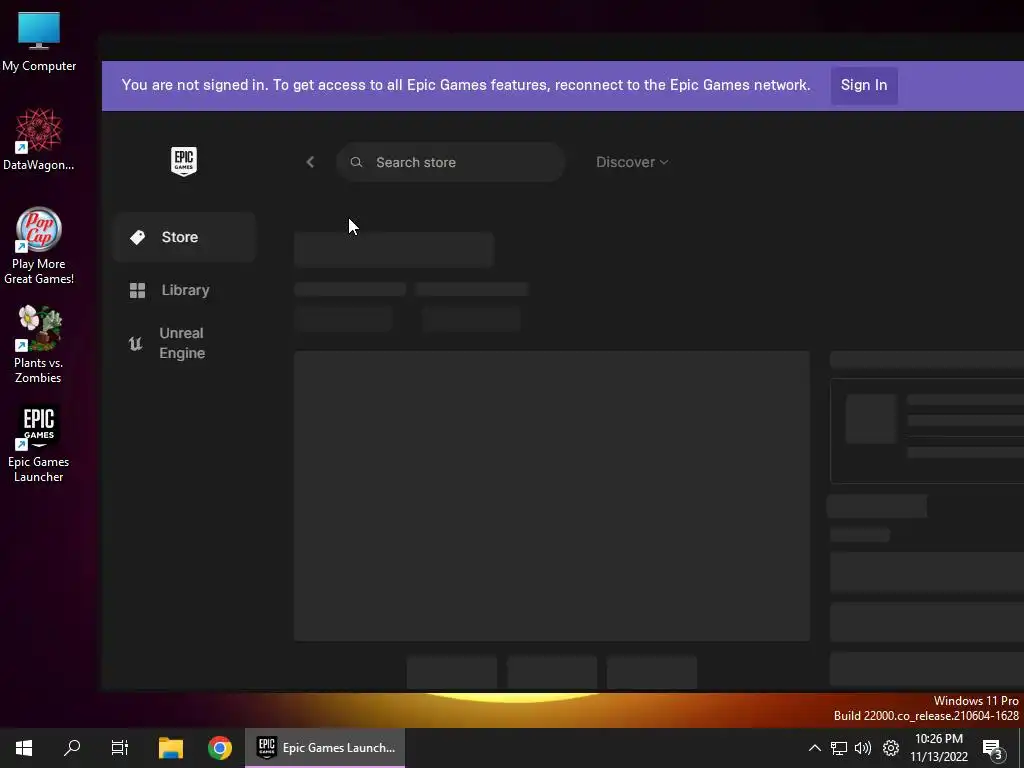Open the notification center icon

pyautogui.click(x=993, y=748)
